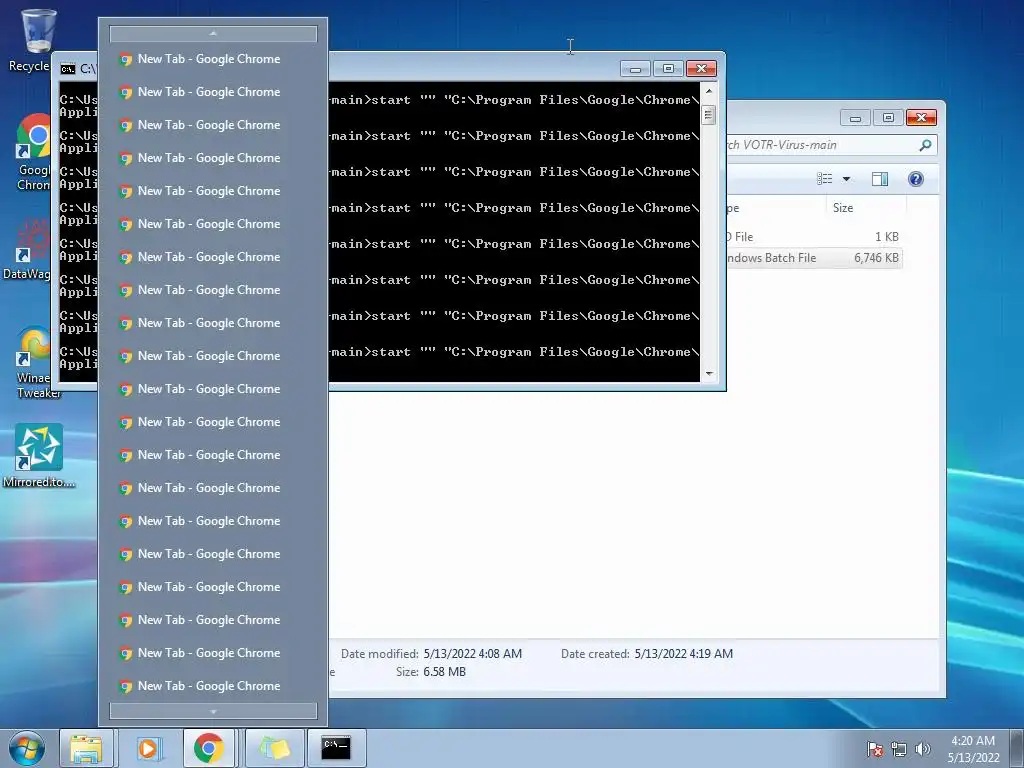Maximize the VOTR-Virus-main Explorer window
Image resolution: width=1024 pixels, height=768 pixels.
click(888, 118)
